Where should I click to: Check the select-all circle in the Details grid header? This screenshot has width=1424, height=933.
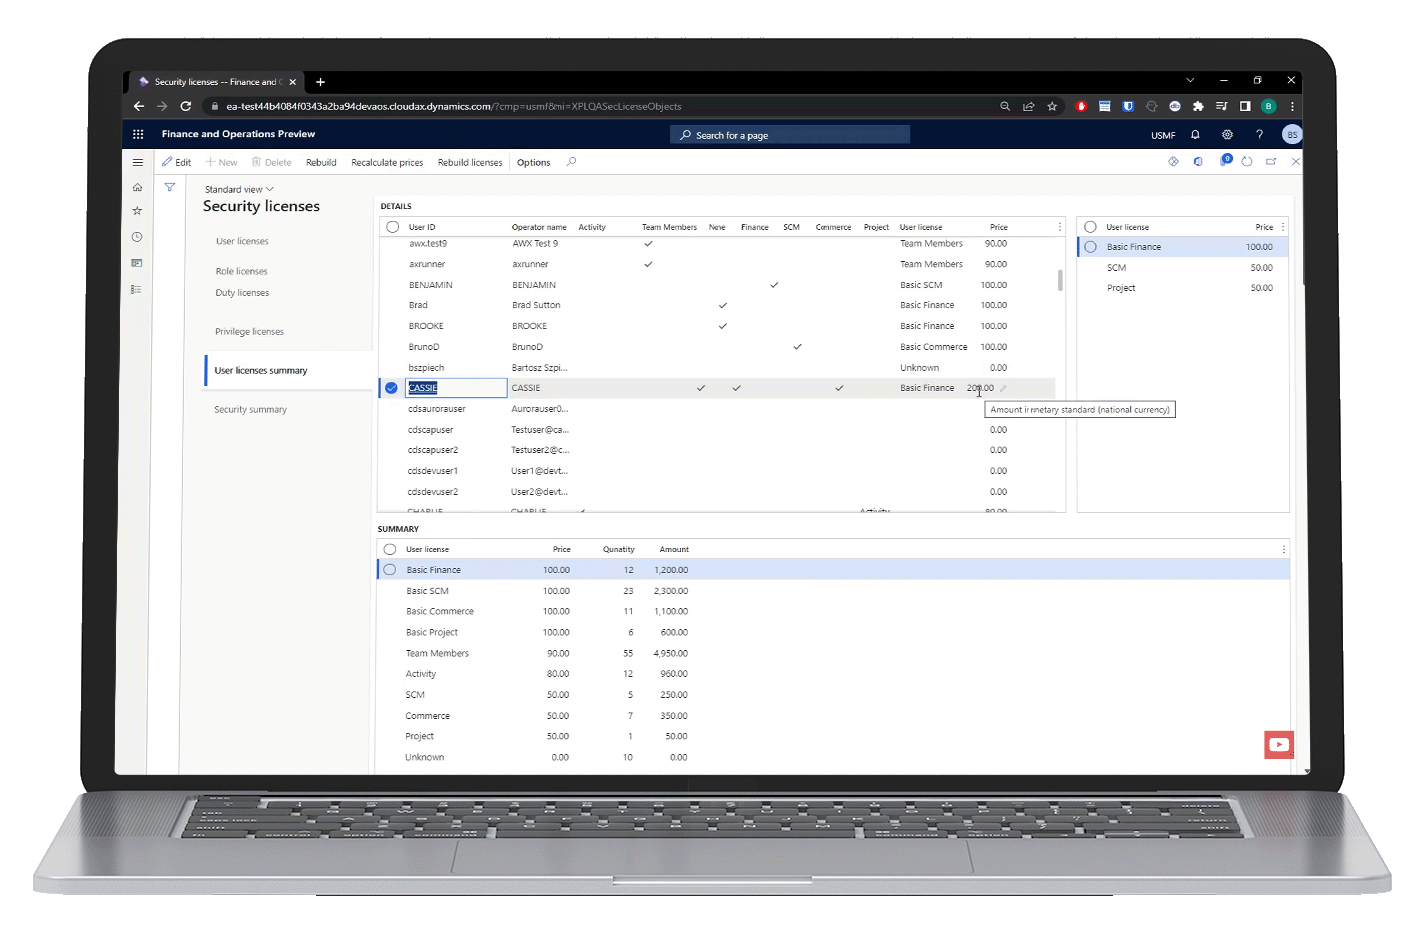pyautogui.click(x=392, y=226)
